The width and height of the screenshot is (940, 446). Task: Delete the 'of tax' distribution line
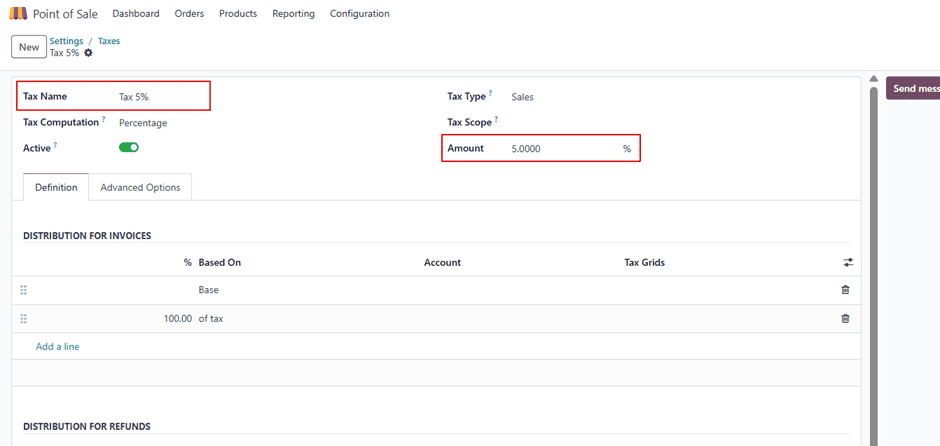845,319
